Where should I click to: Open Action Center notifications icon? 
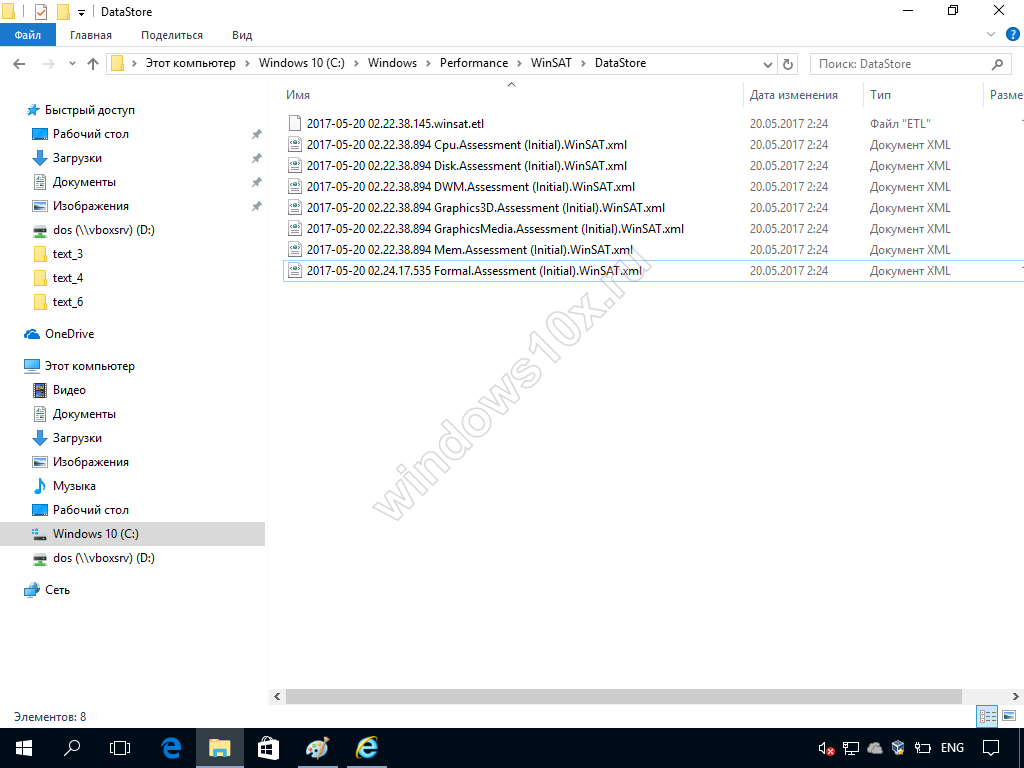[991, 748]
